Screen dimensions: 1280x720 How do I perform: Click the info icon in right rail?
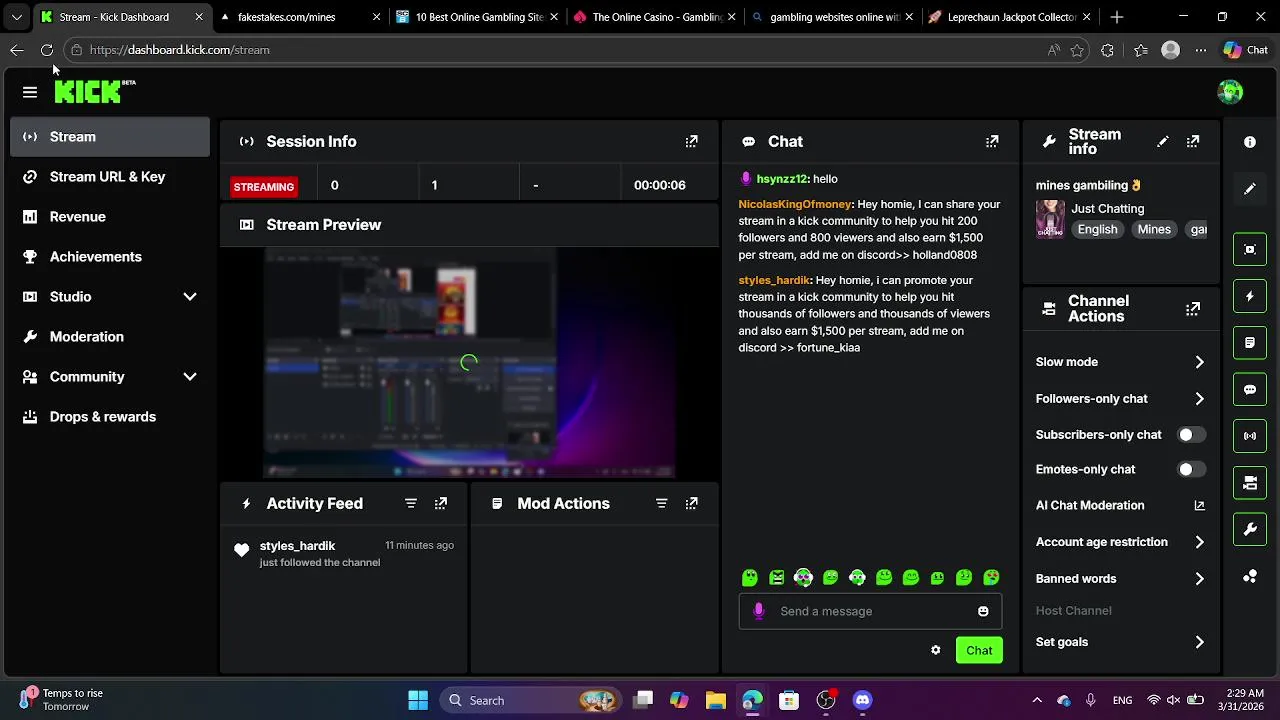pos(1250,142)
